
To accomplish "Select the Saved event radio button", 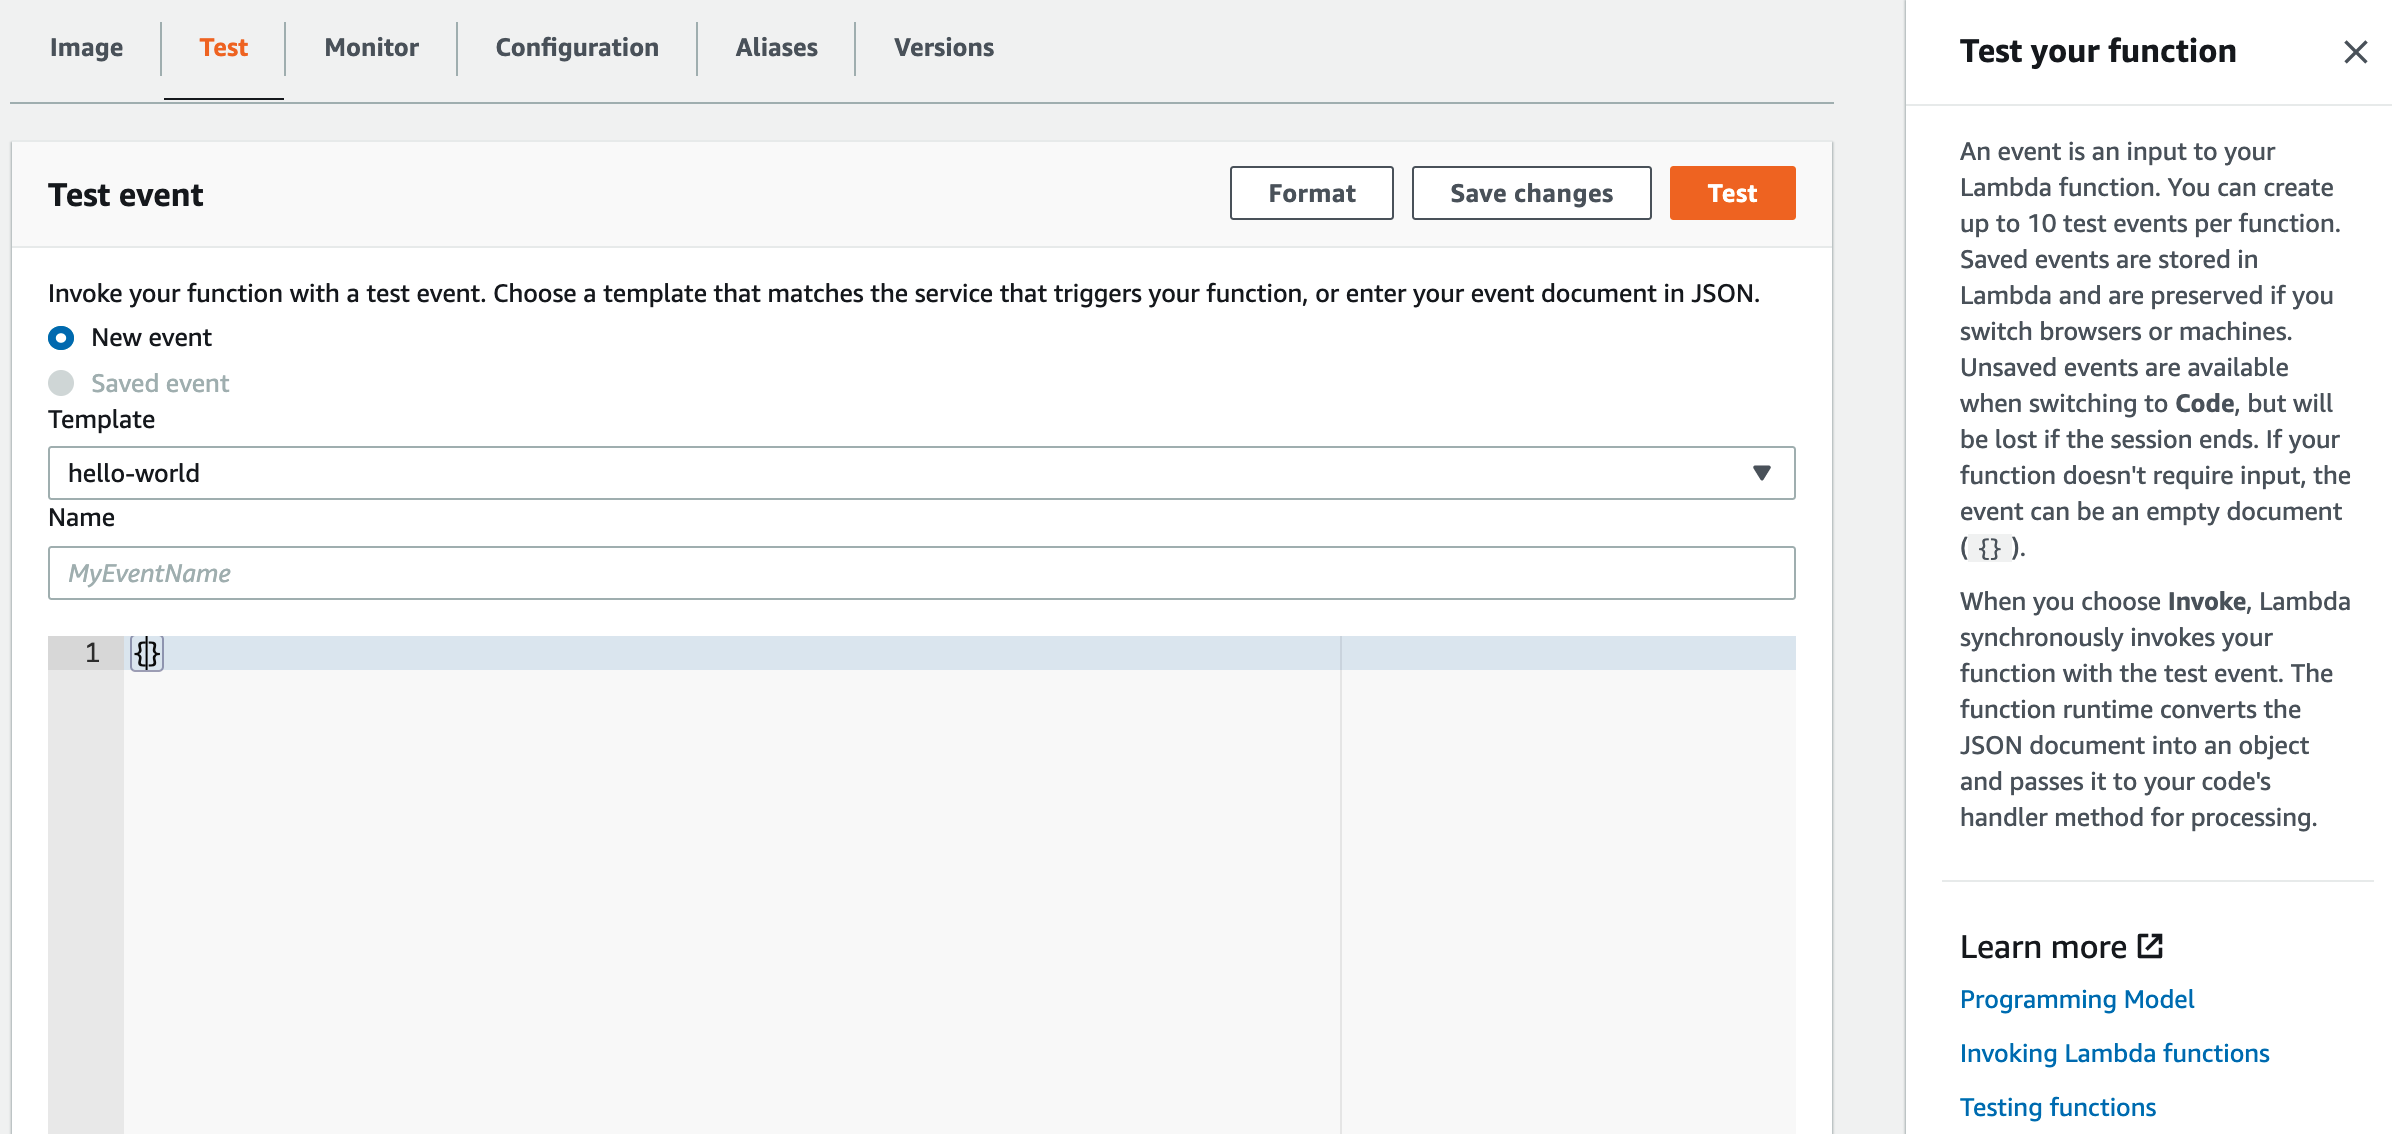I will 61,383.
